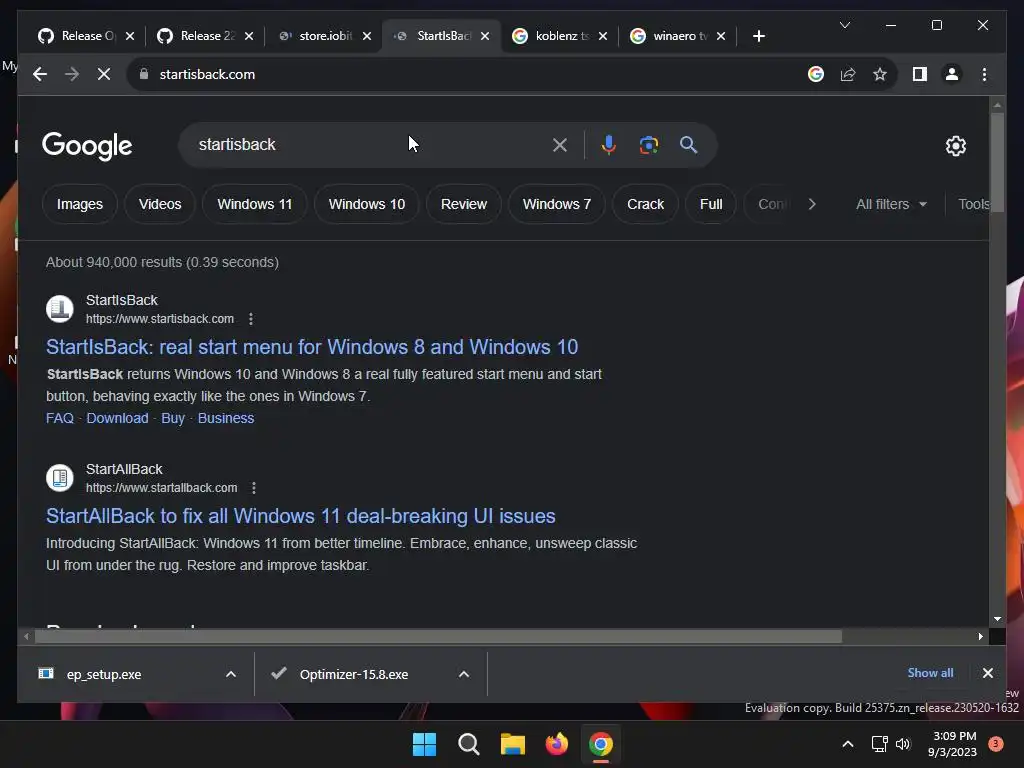Open taskbar Search
This screenshot has width=1024, height=768.
[469, 744]
